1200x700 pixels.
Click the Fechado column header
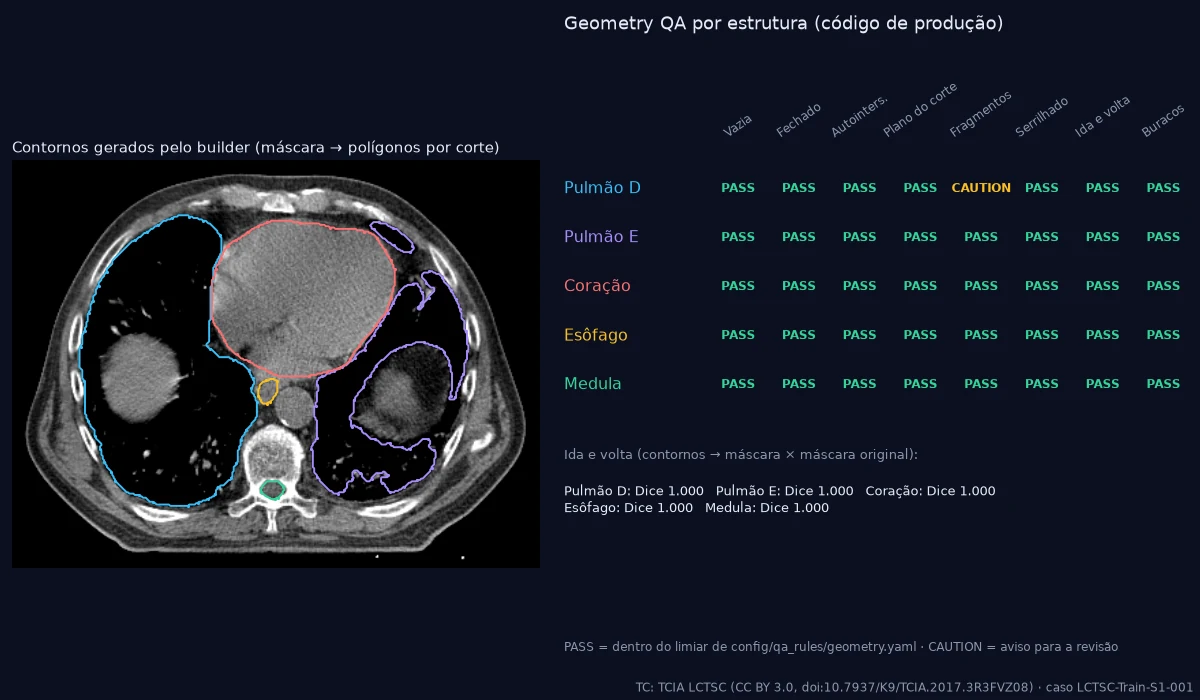[x=799, y=119]
